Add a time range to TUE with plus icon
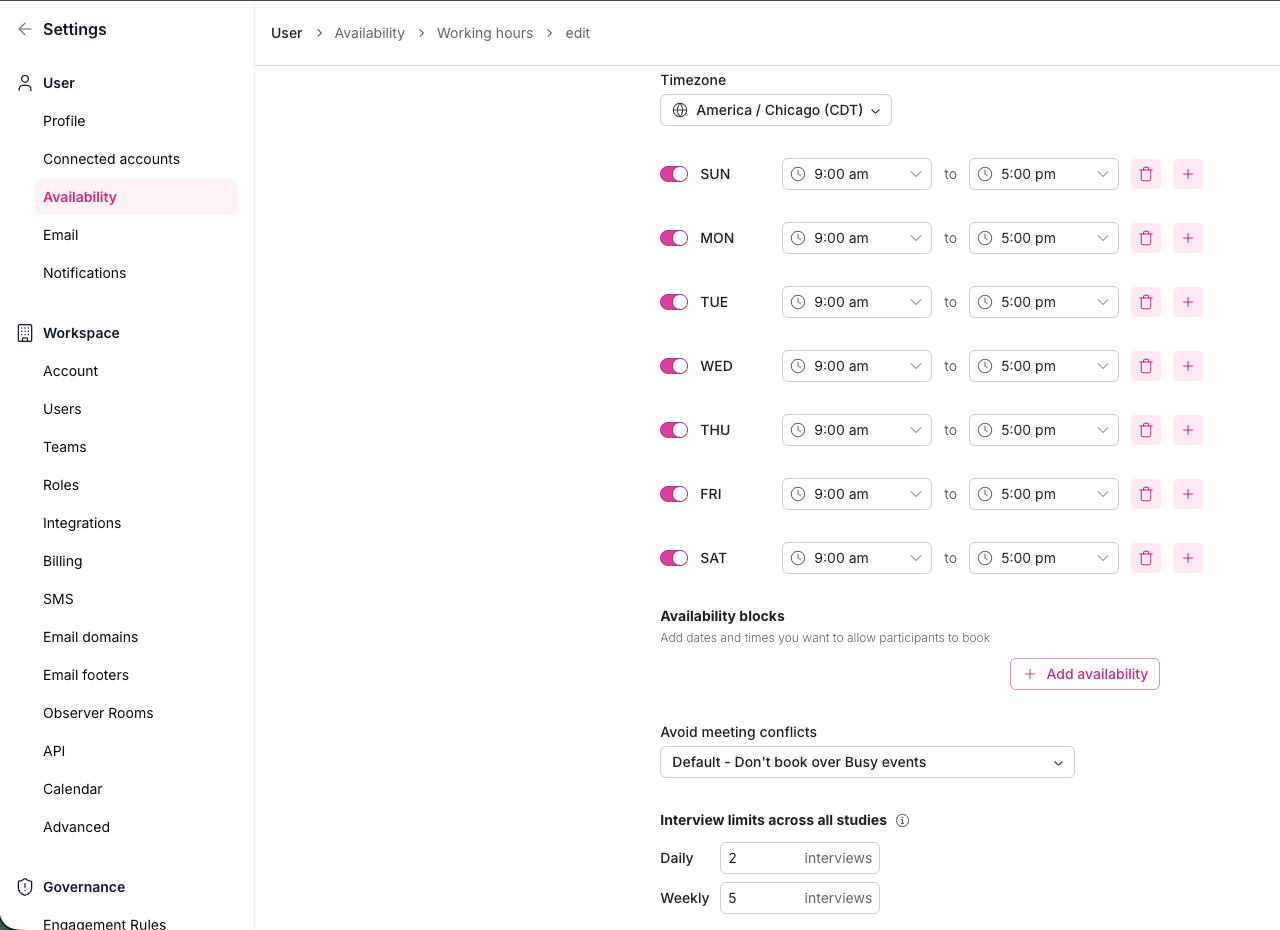 point(1188,302)
